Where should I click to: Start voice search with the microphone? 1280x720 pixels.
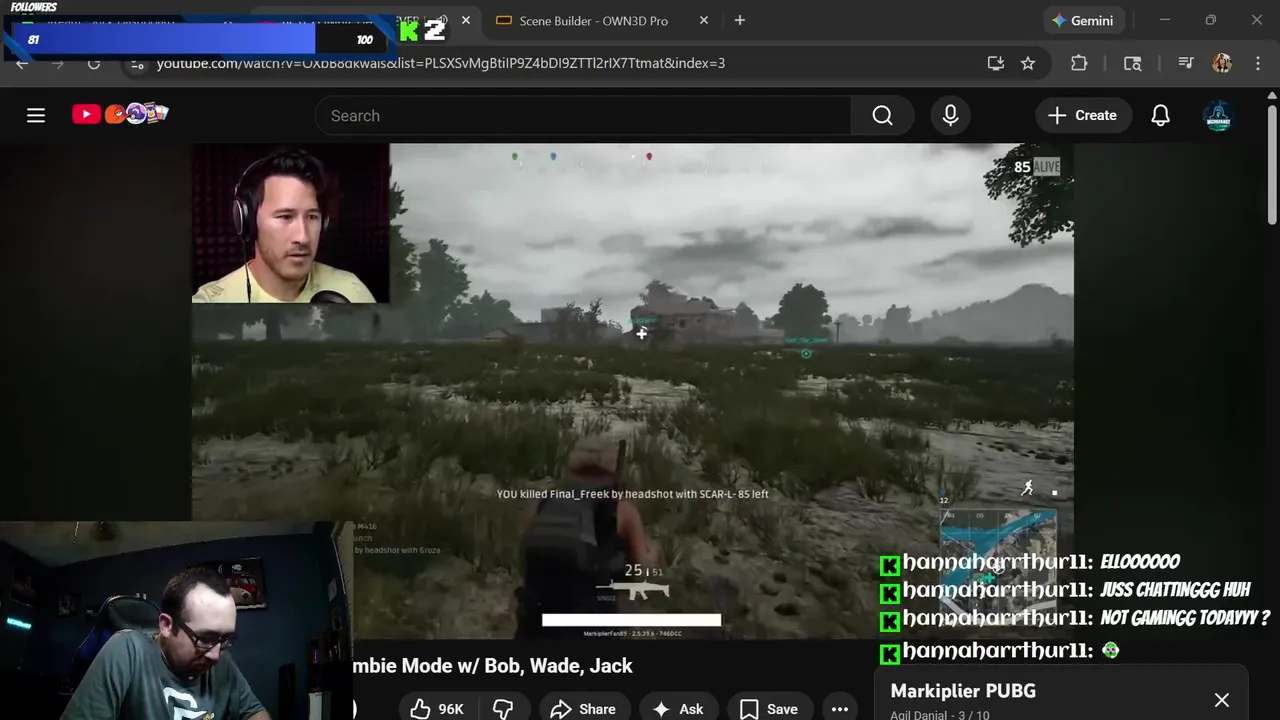[950, 116]
